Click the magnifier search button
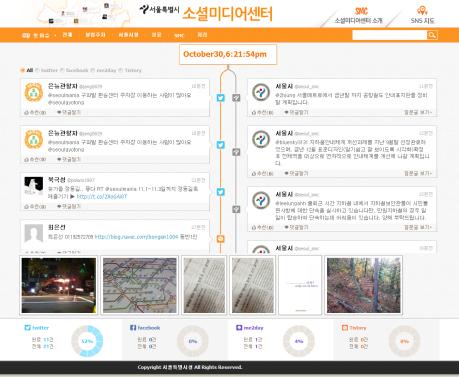 [x=432, y=35]
